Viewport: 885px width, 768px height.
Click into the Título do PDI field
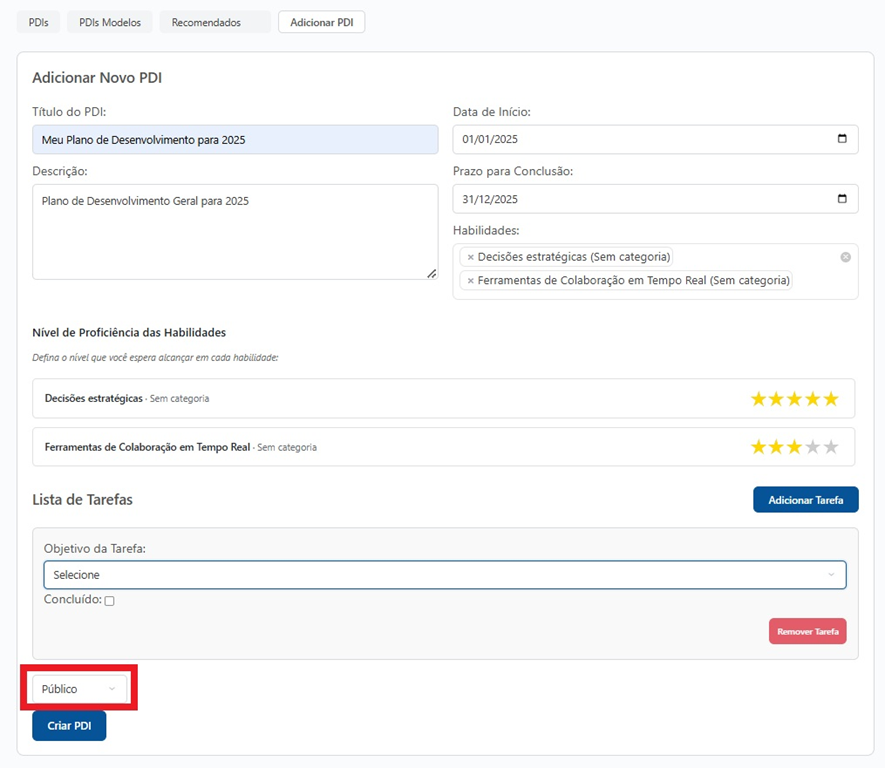pos(235,140)
